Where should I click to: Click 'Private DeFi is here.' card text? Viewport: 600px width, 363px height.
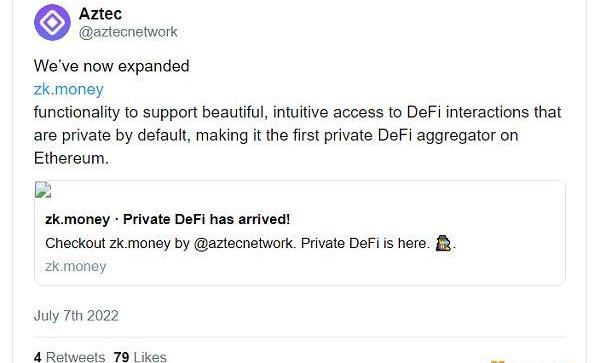(365, 243)
